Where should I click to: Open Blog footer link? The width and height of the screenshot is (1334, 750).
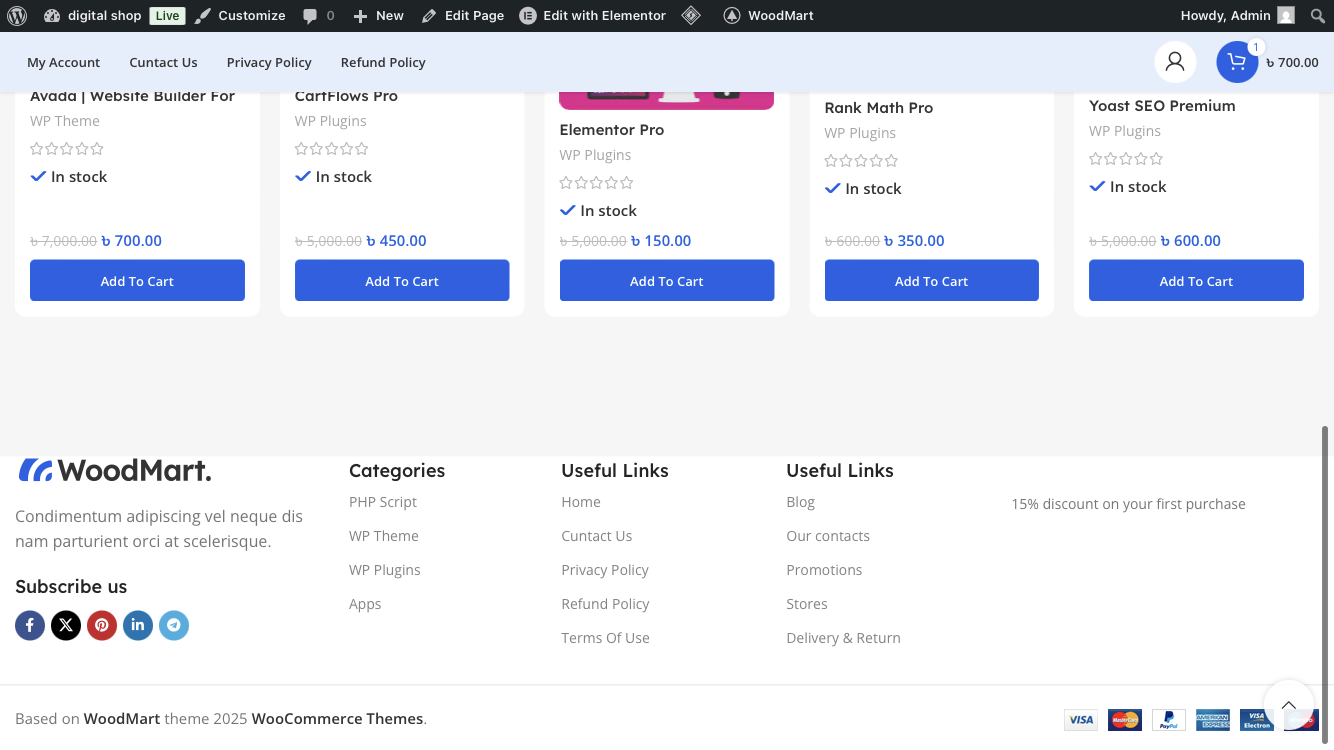pyautogui.click(x=800, y=502)
